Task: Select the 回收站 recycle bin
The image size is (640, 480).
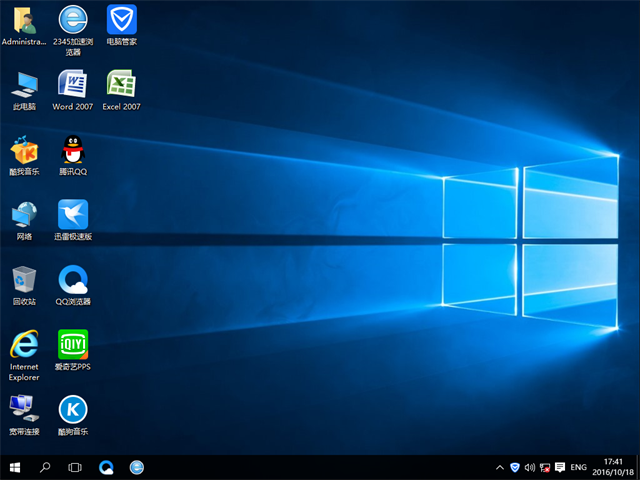Action: tap(24, 279)
